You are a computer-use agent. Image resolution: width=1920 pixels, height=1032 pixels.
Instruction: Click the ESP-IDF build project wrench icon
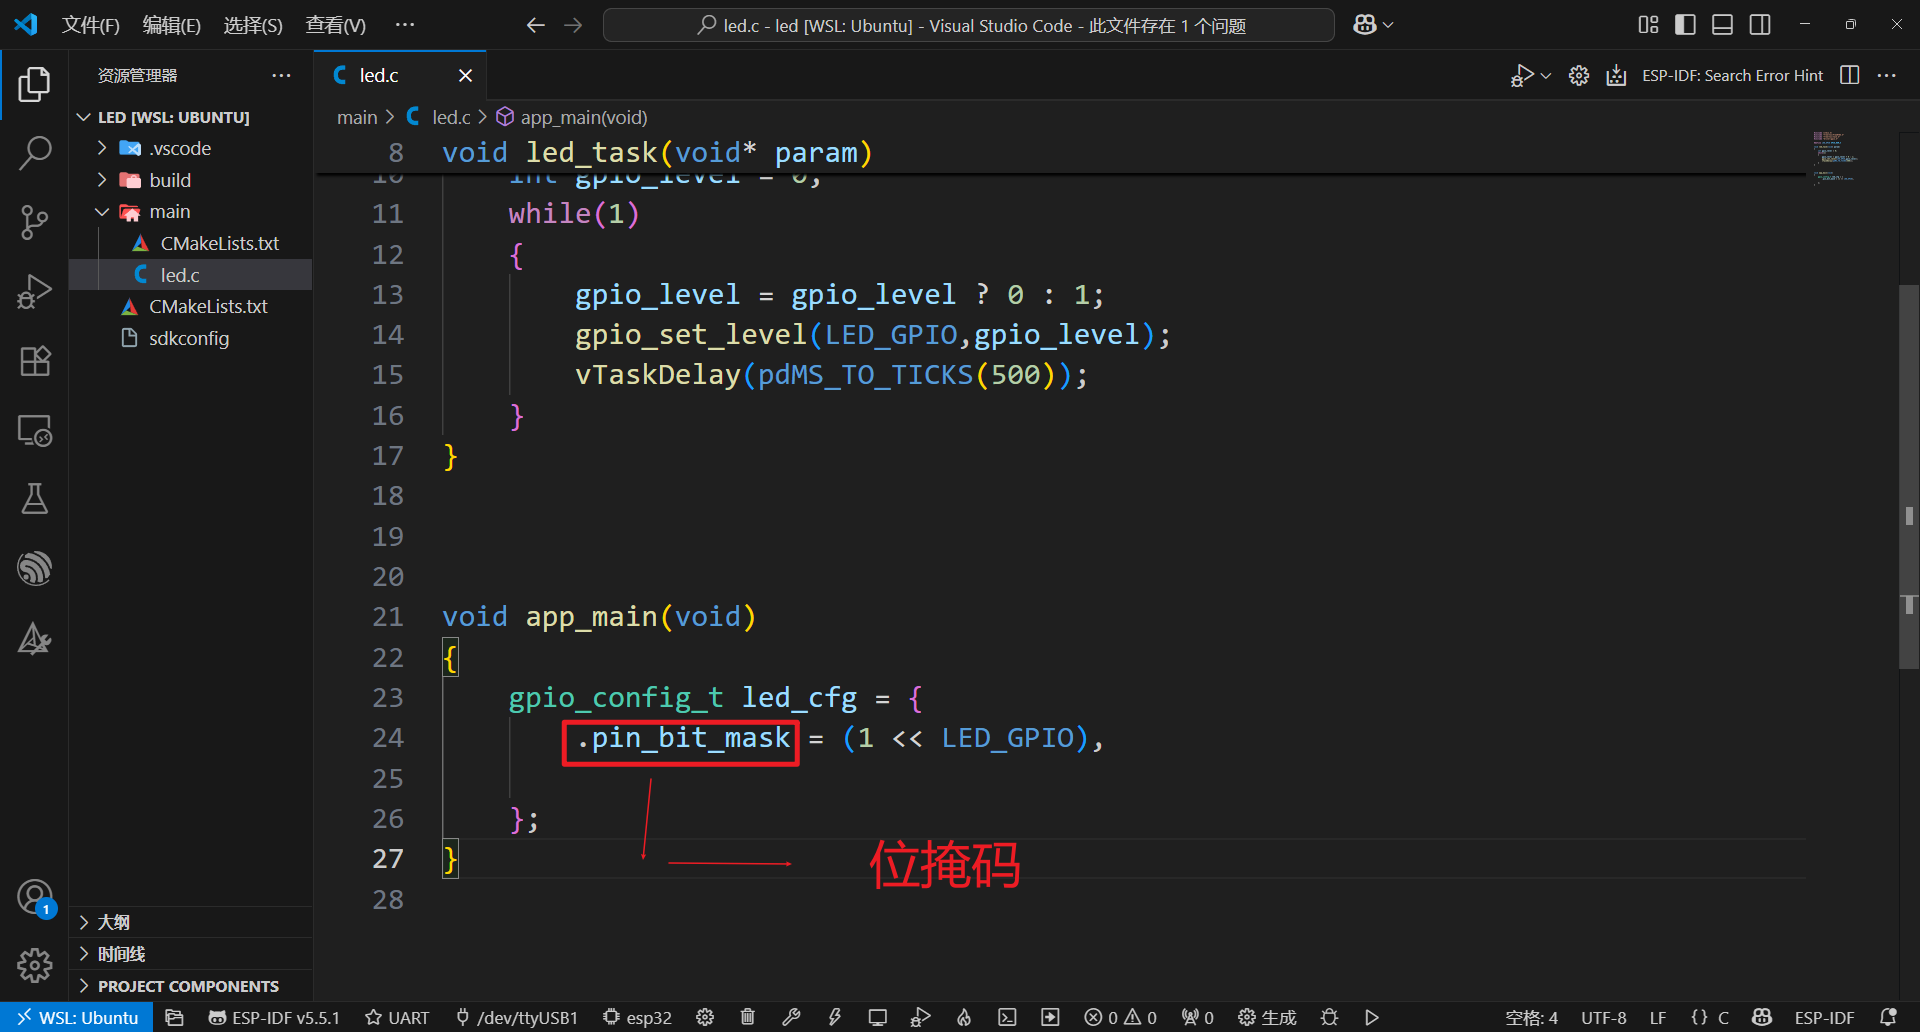[791, 1017]
